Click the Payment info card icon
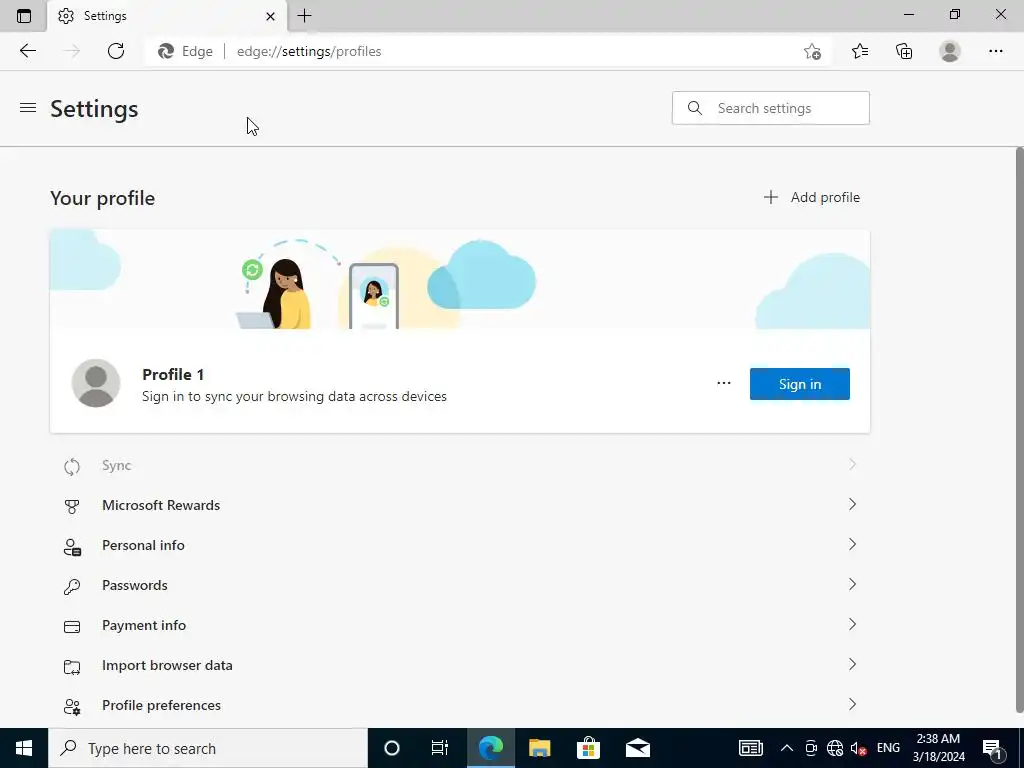 pos(72,627)
